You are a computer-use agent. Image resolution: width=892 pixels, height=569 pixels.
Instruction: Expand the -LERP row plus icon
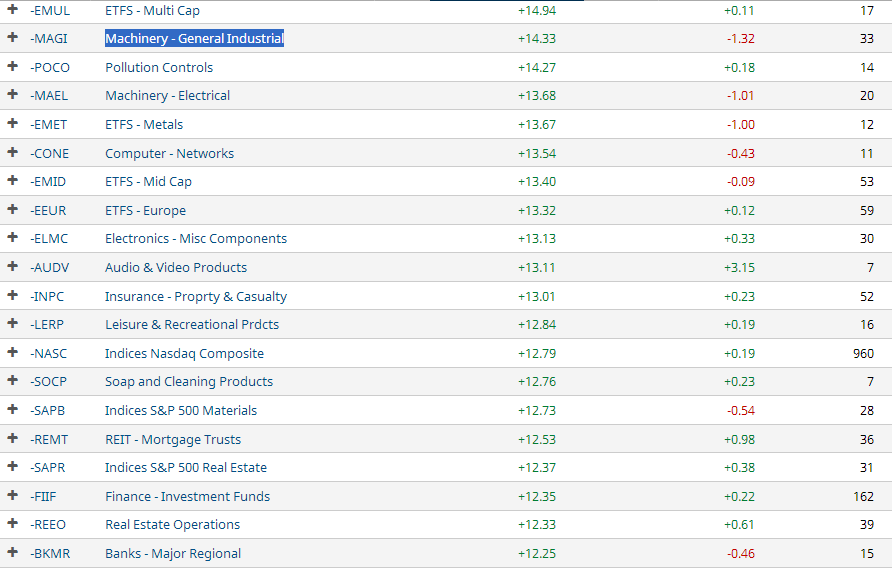tap(12, 323)
